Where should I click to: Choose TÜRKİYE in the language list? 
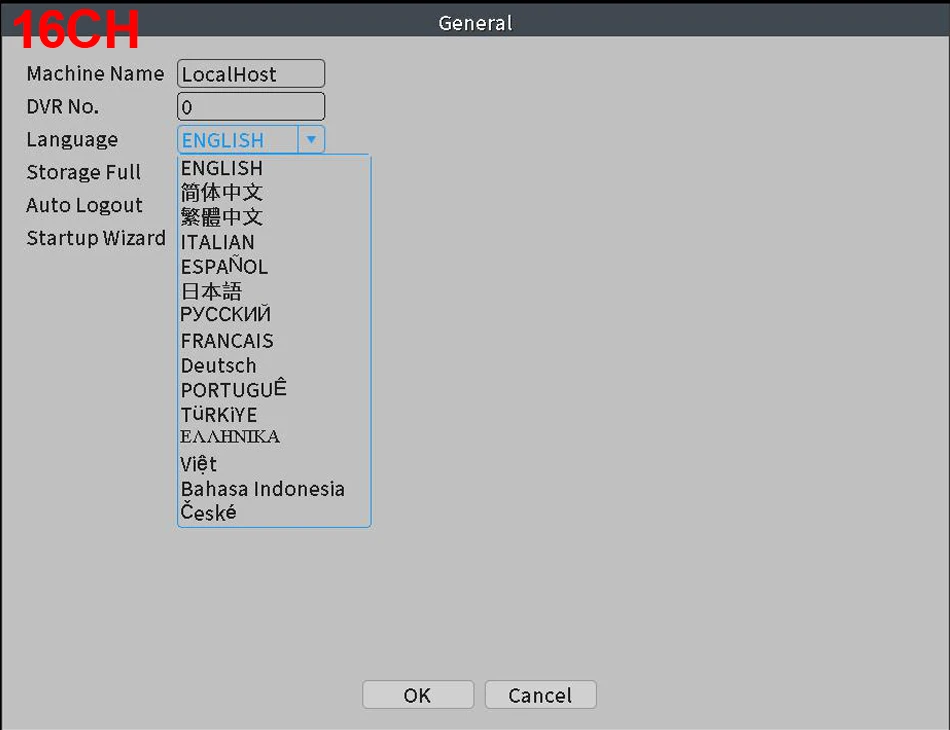219,415
